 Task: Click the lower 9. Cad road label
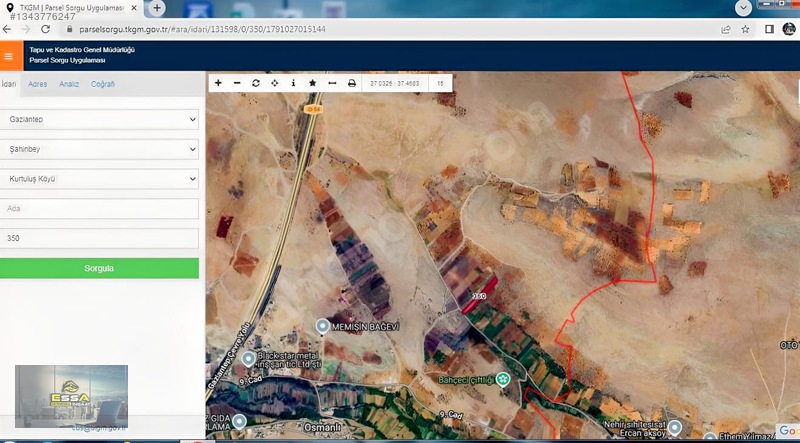451,415
